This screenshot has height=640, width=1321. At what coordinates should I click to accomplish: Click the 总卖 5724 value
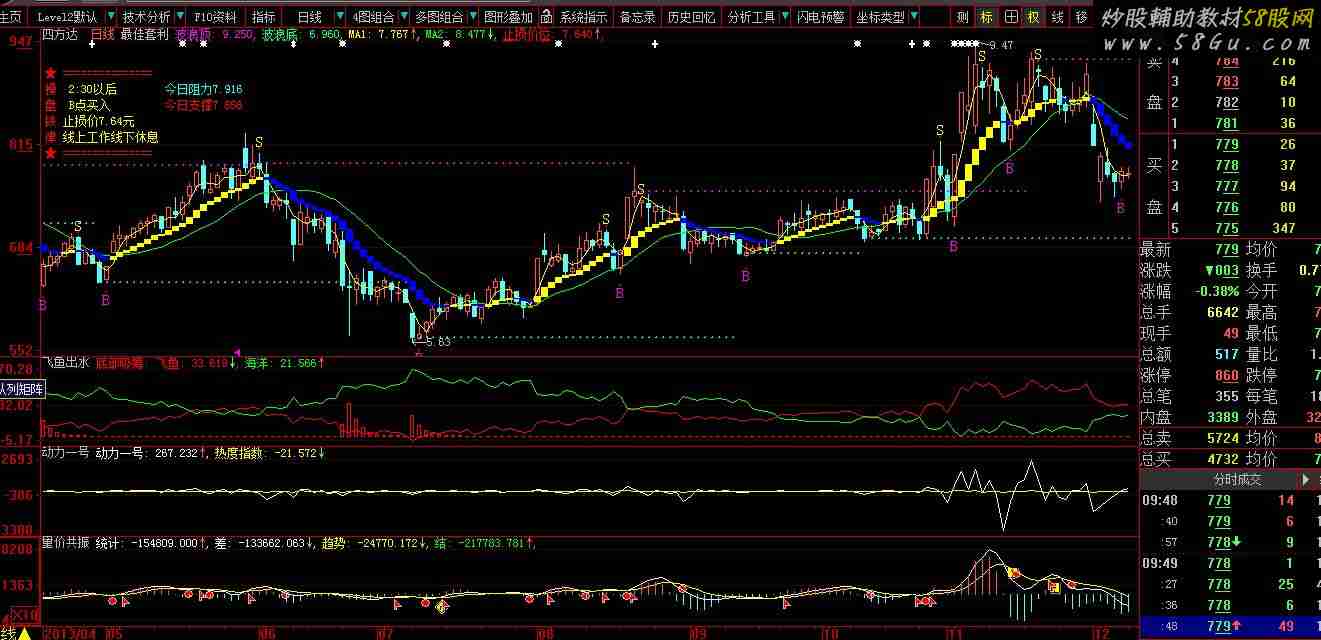click(1223, 438)
